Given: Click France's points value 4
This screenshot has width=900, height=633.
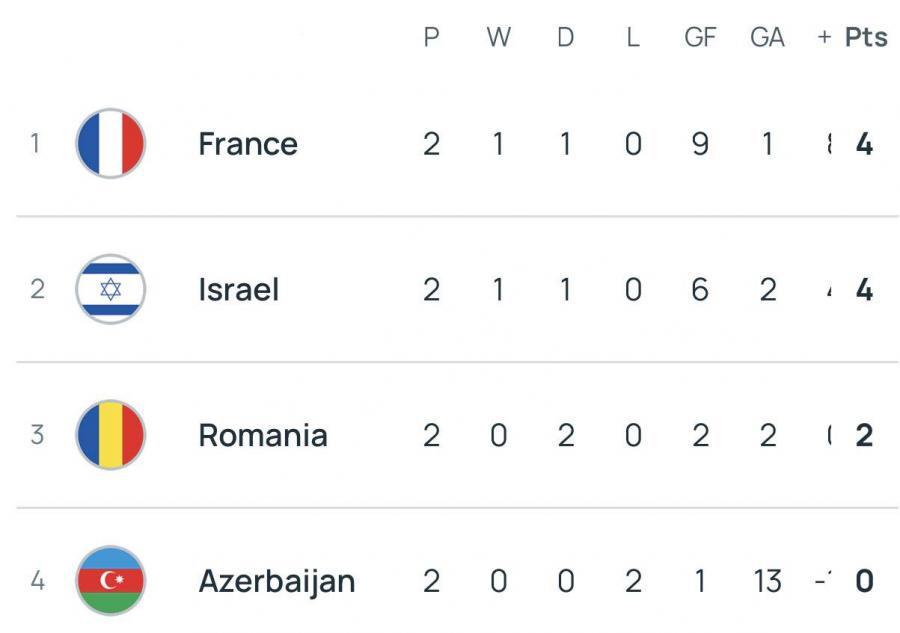Looking at the screenshot, I should coord(865,144).
